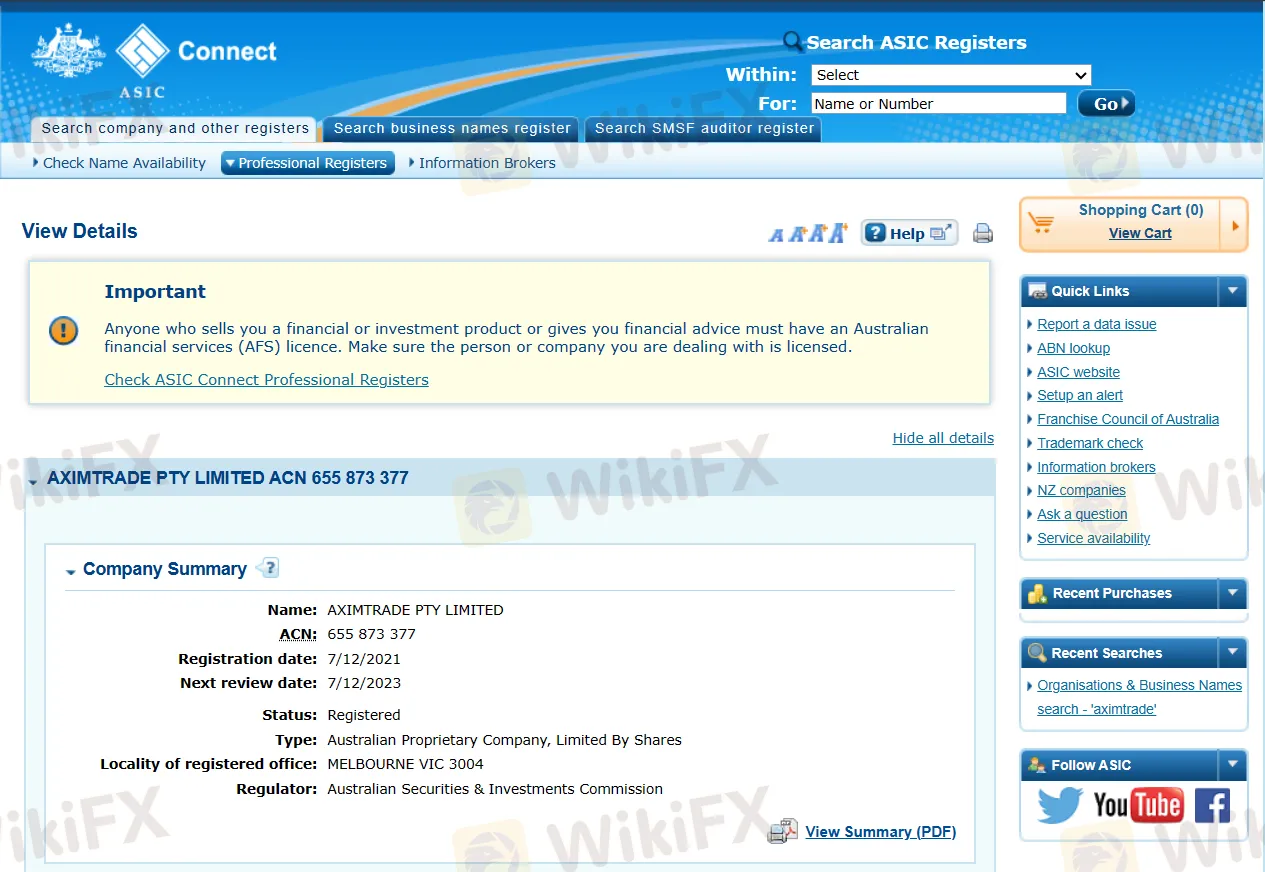This screenshot has height=872, width=1265.
Task: Open Franchise Council of Australia link
Action: pyautogui.click(x=1128, y=419)
